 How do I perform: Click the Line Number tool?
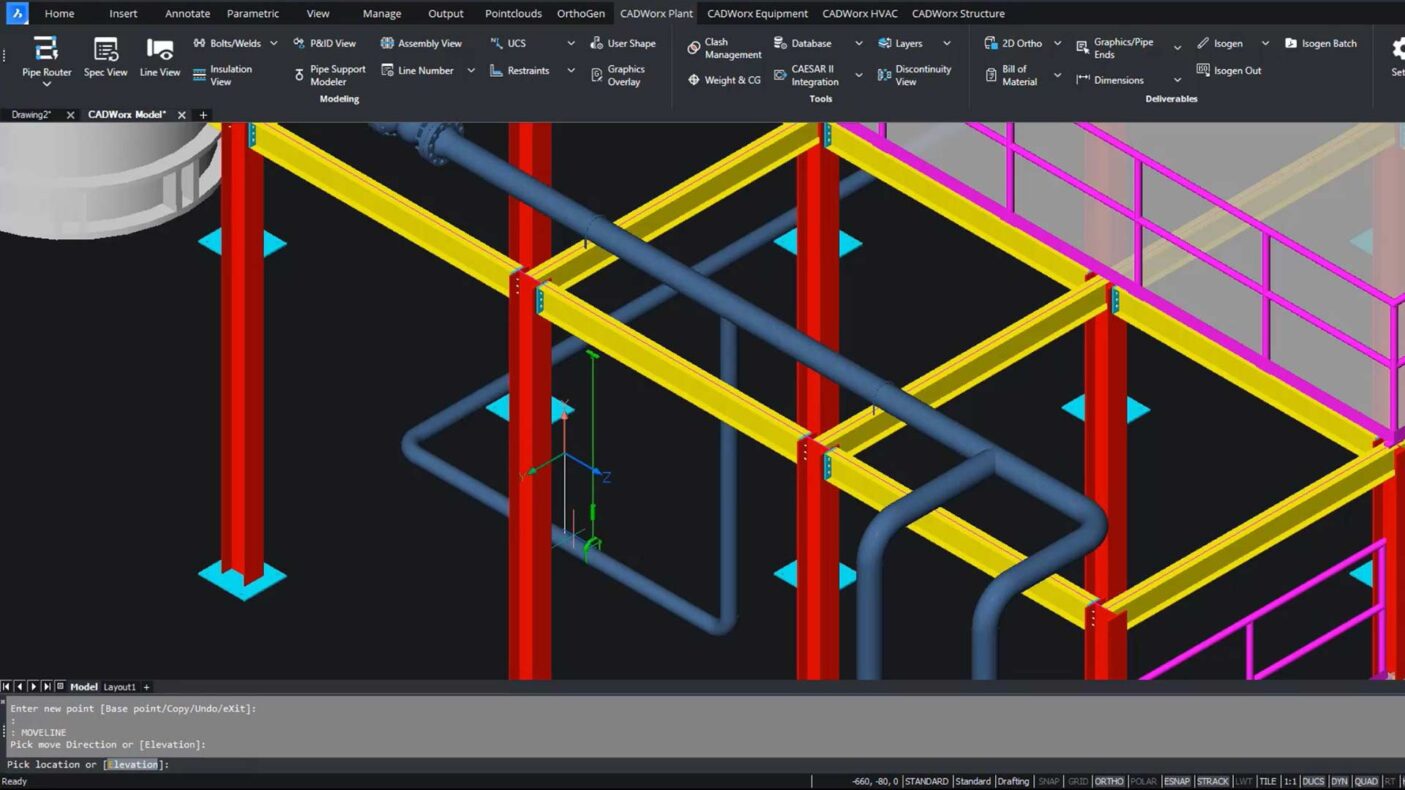click(x=417, y=70)
